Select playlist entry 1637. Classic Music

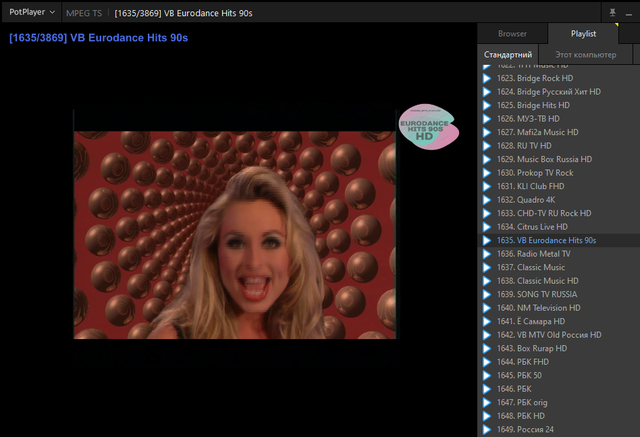pyautogui.click(x=559, y=267)
